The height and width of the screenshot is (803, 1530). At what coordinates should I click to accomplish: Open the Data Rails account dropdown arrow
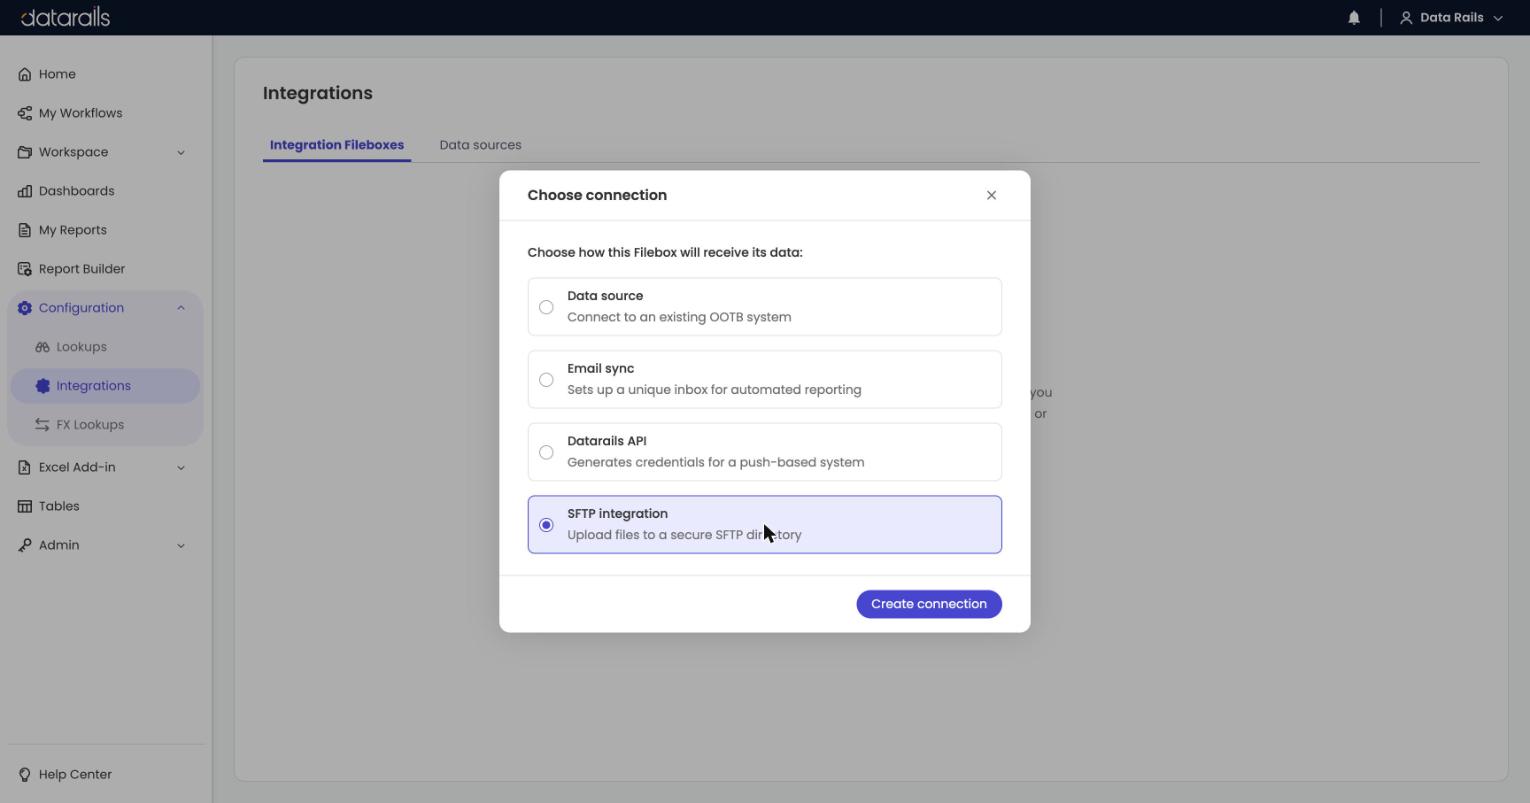pos(1498,18)
